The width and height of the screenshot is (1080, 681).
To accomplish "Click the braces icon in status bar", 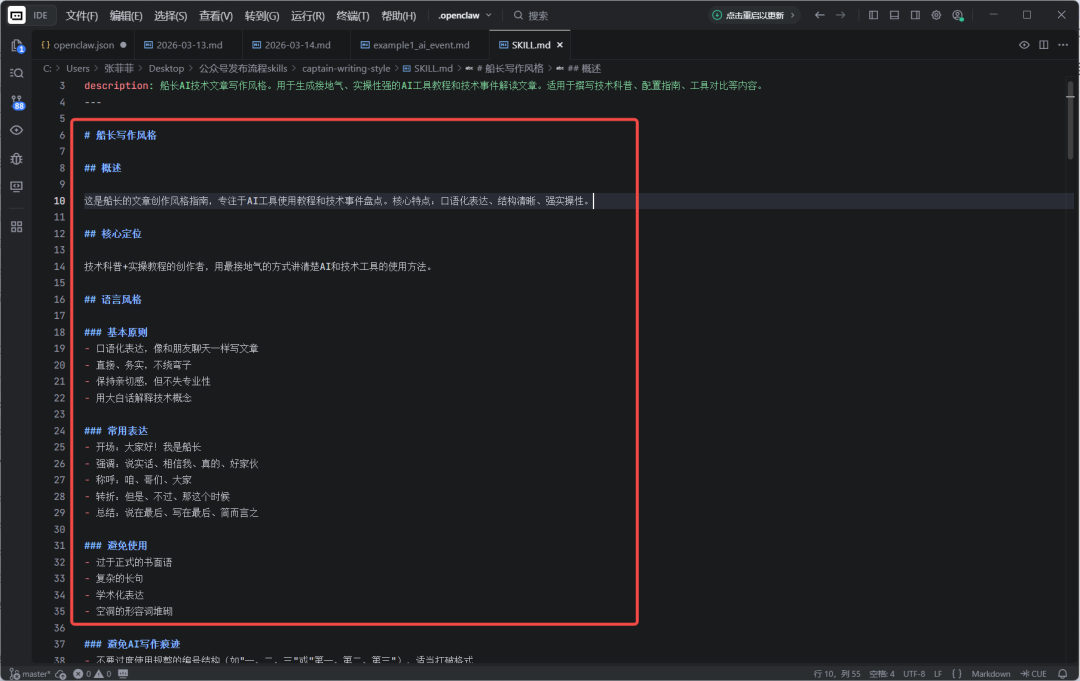I will pos(957,674).
